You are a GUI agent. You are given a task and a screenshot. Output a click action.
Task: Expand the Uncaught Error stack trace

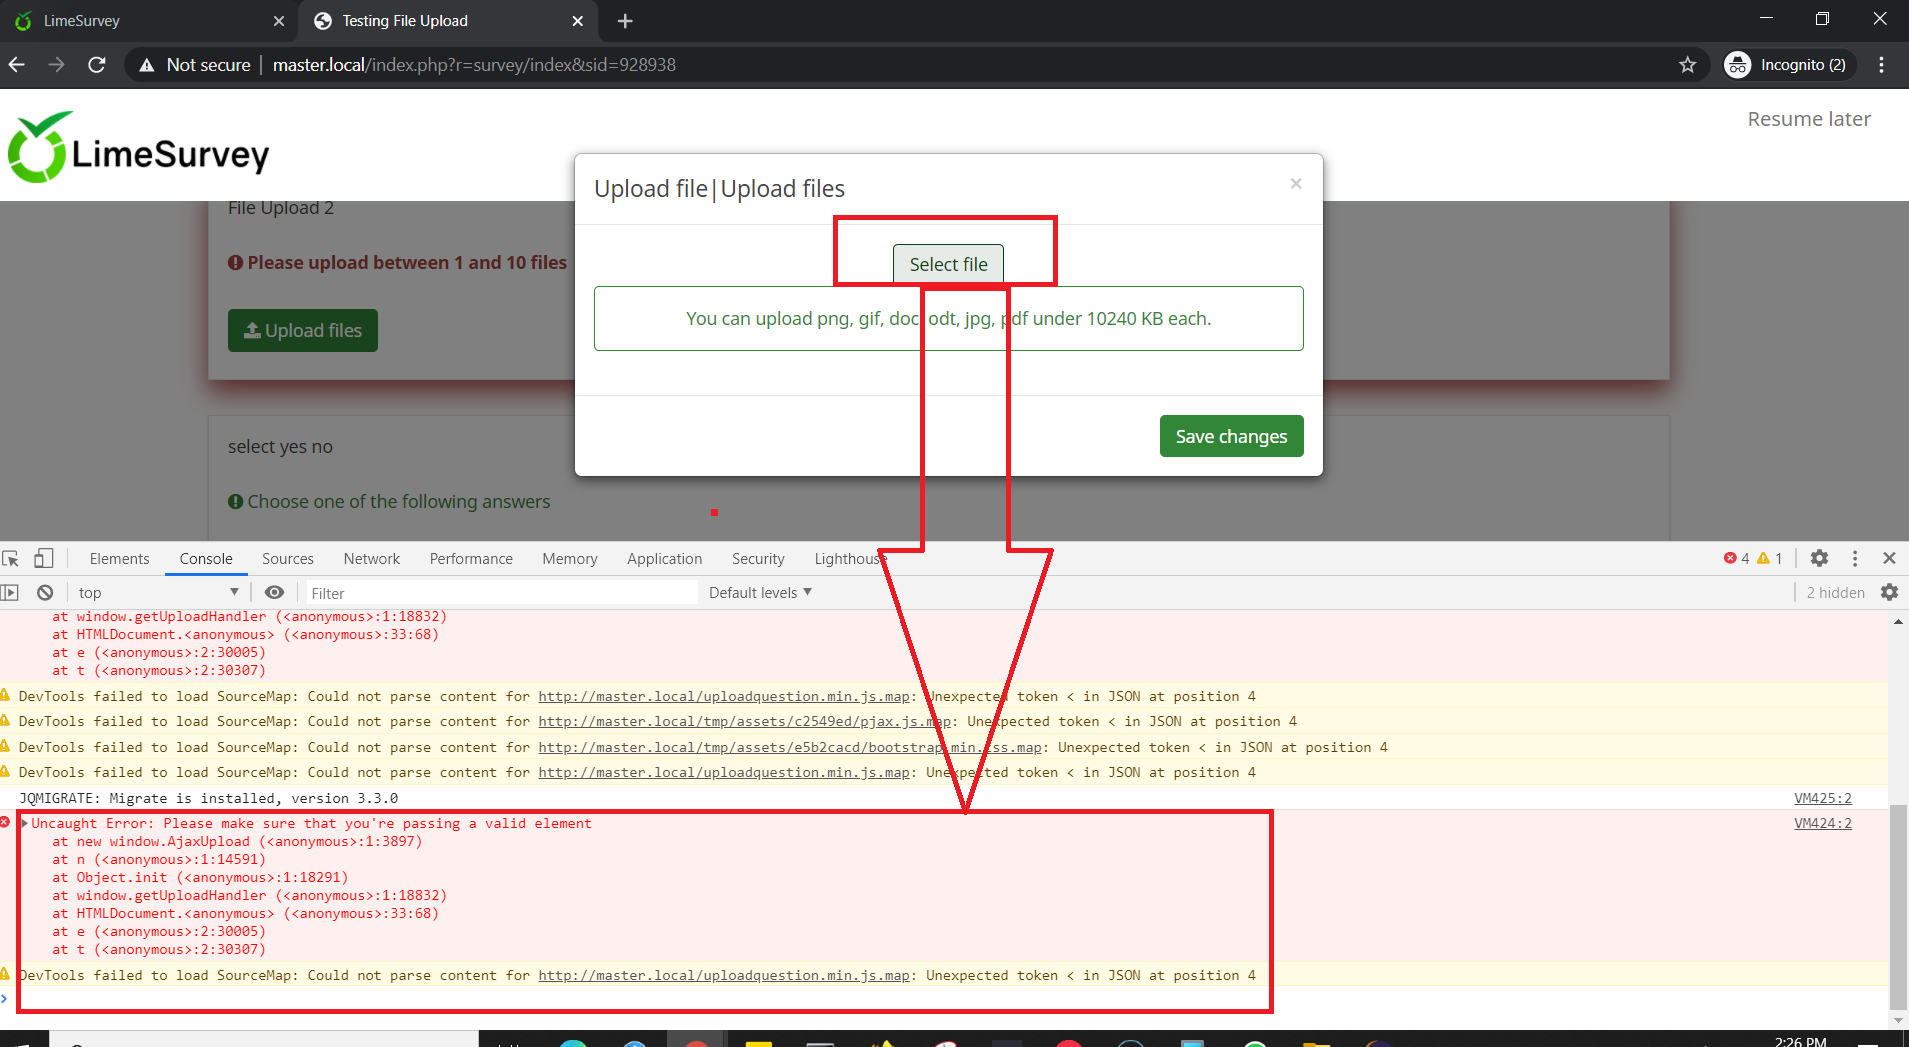point(25,823)
